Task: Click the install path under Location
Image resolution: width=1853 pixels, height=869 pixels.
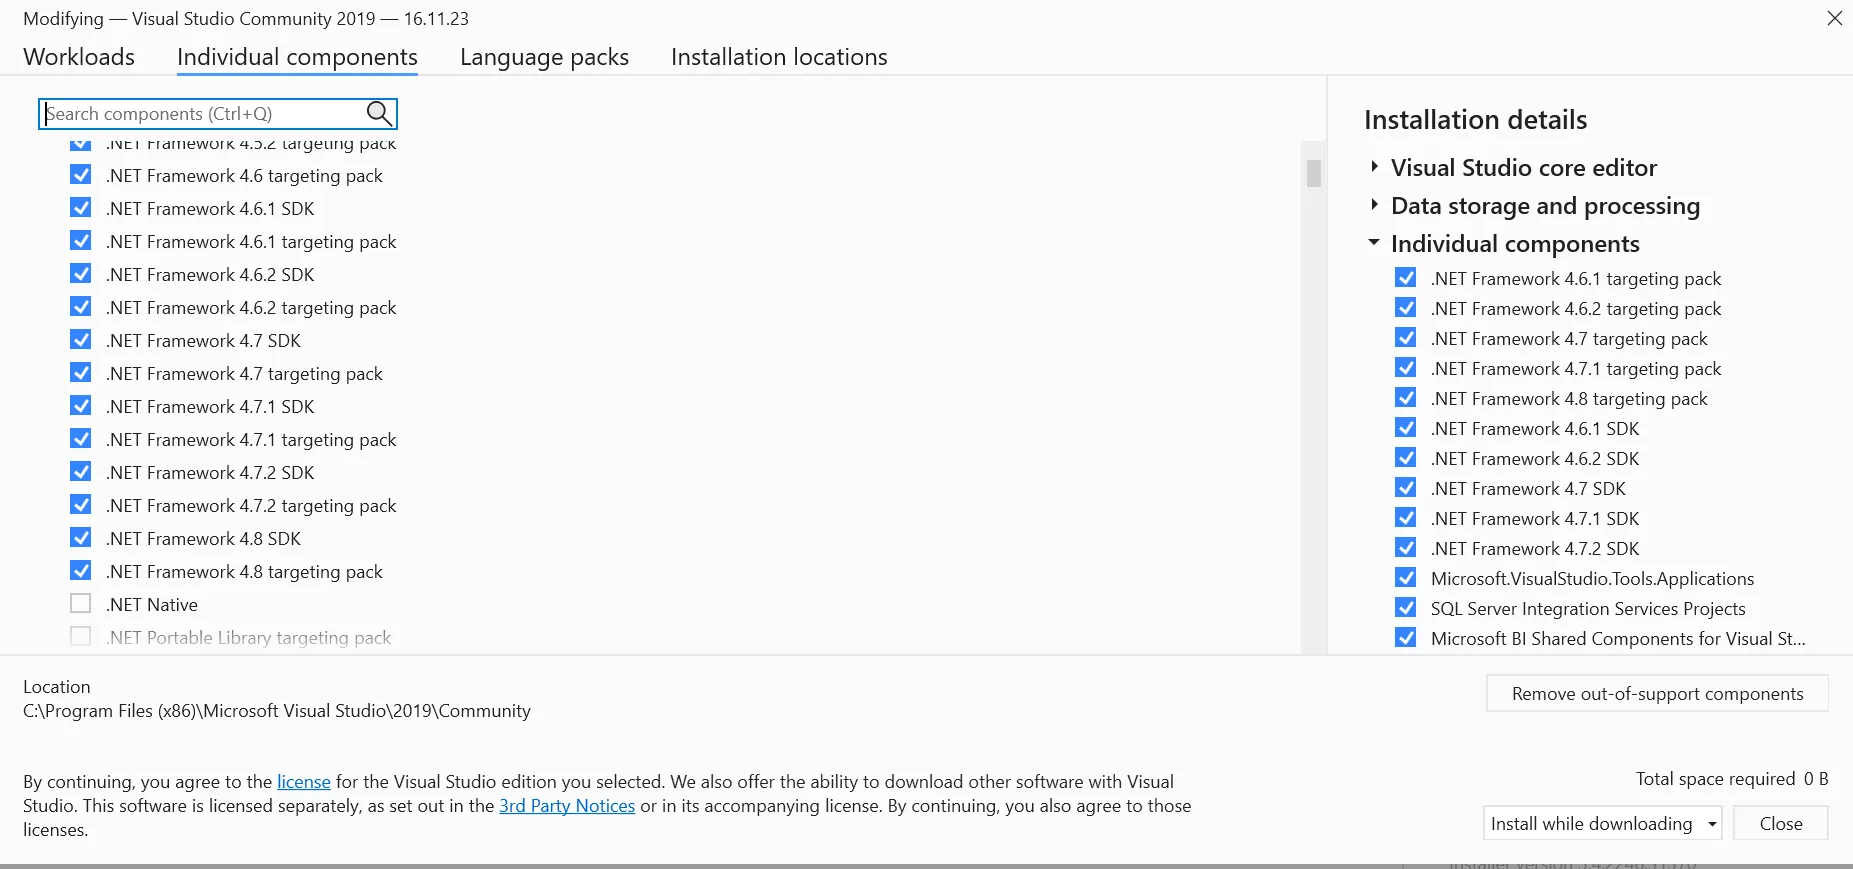Action: click(277, 711)
